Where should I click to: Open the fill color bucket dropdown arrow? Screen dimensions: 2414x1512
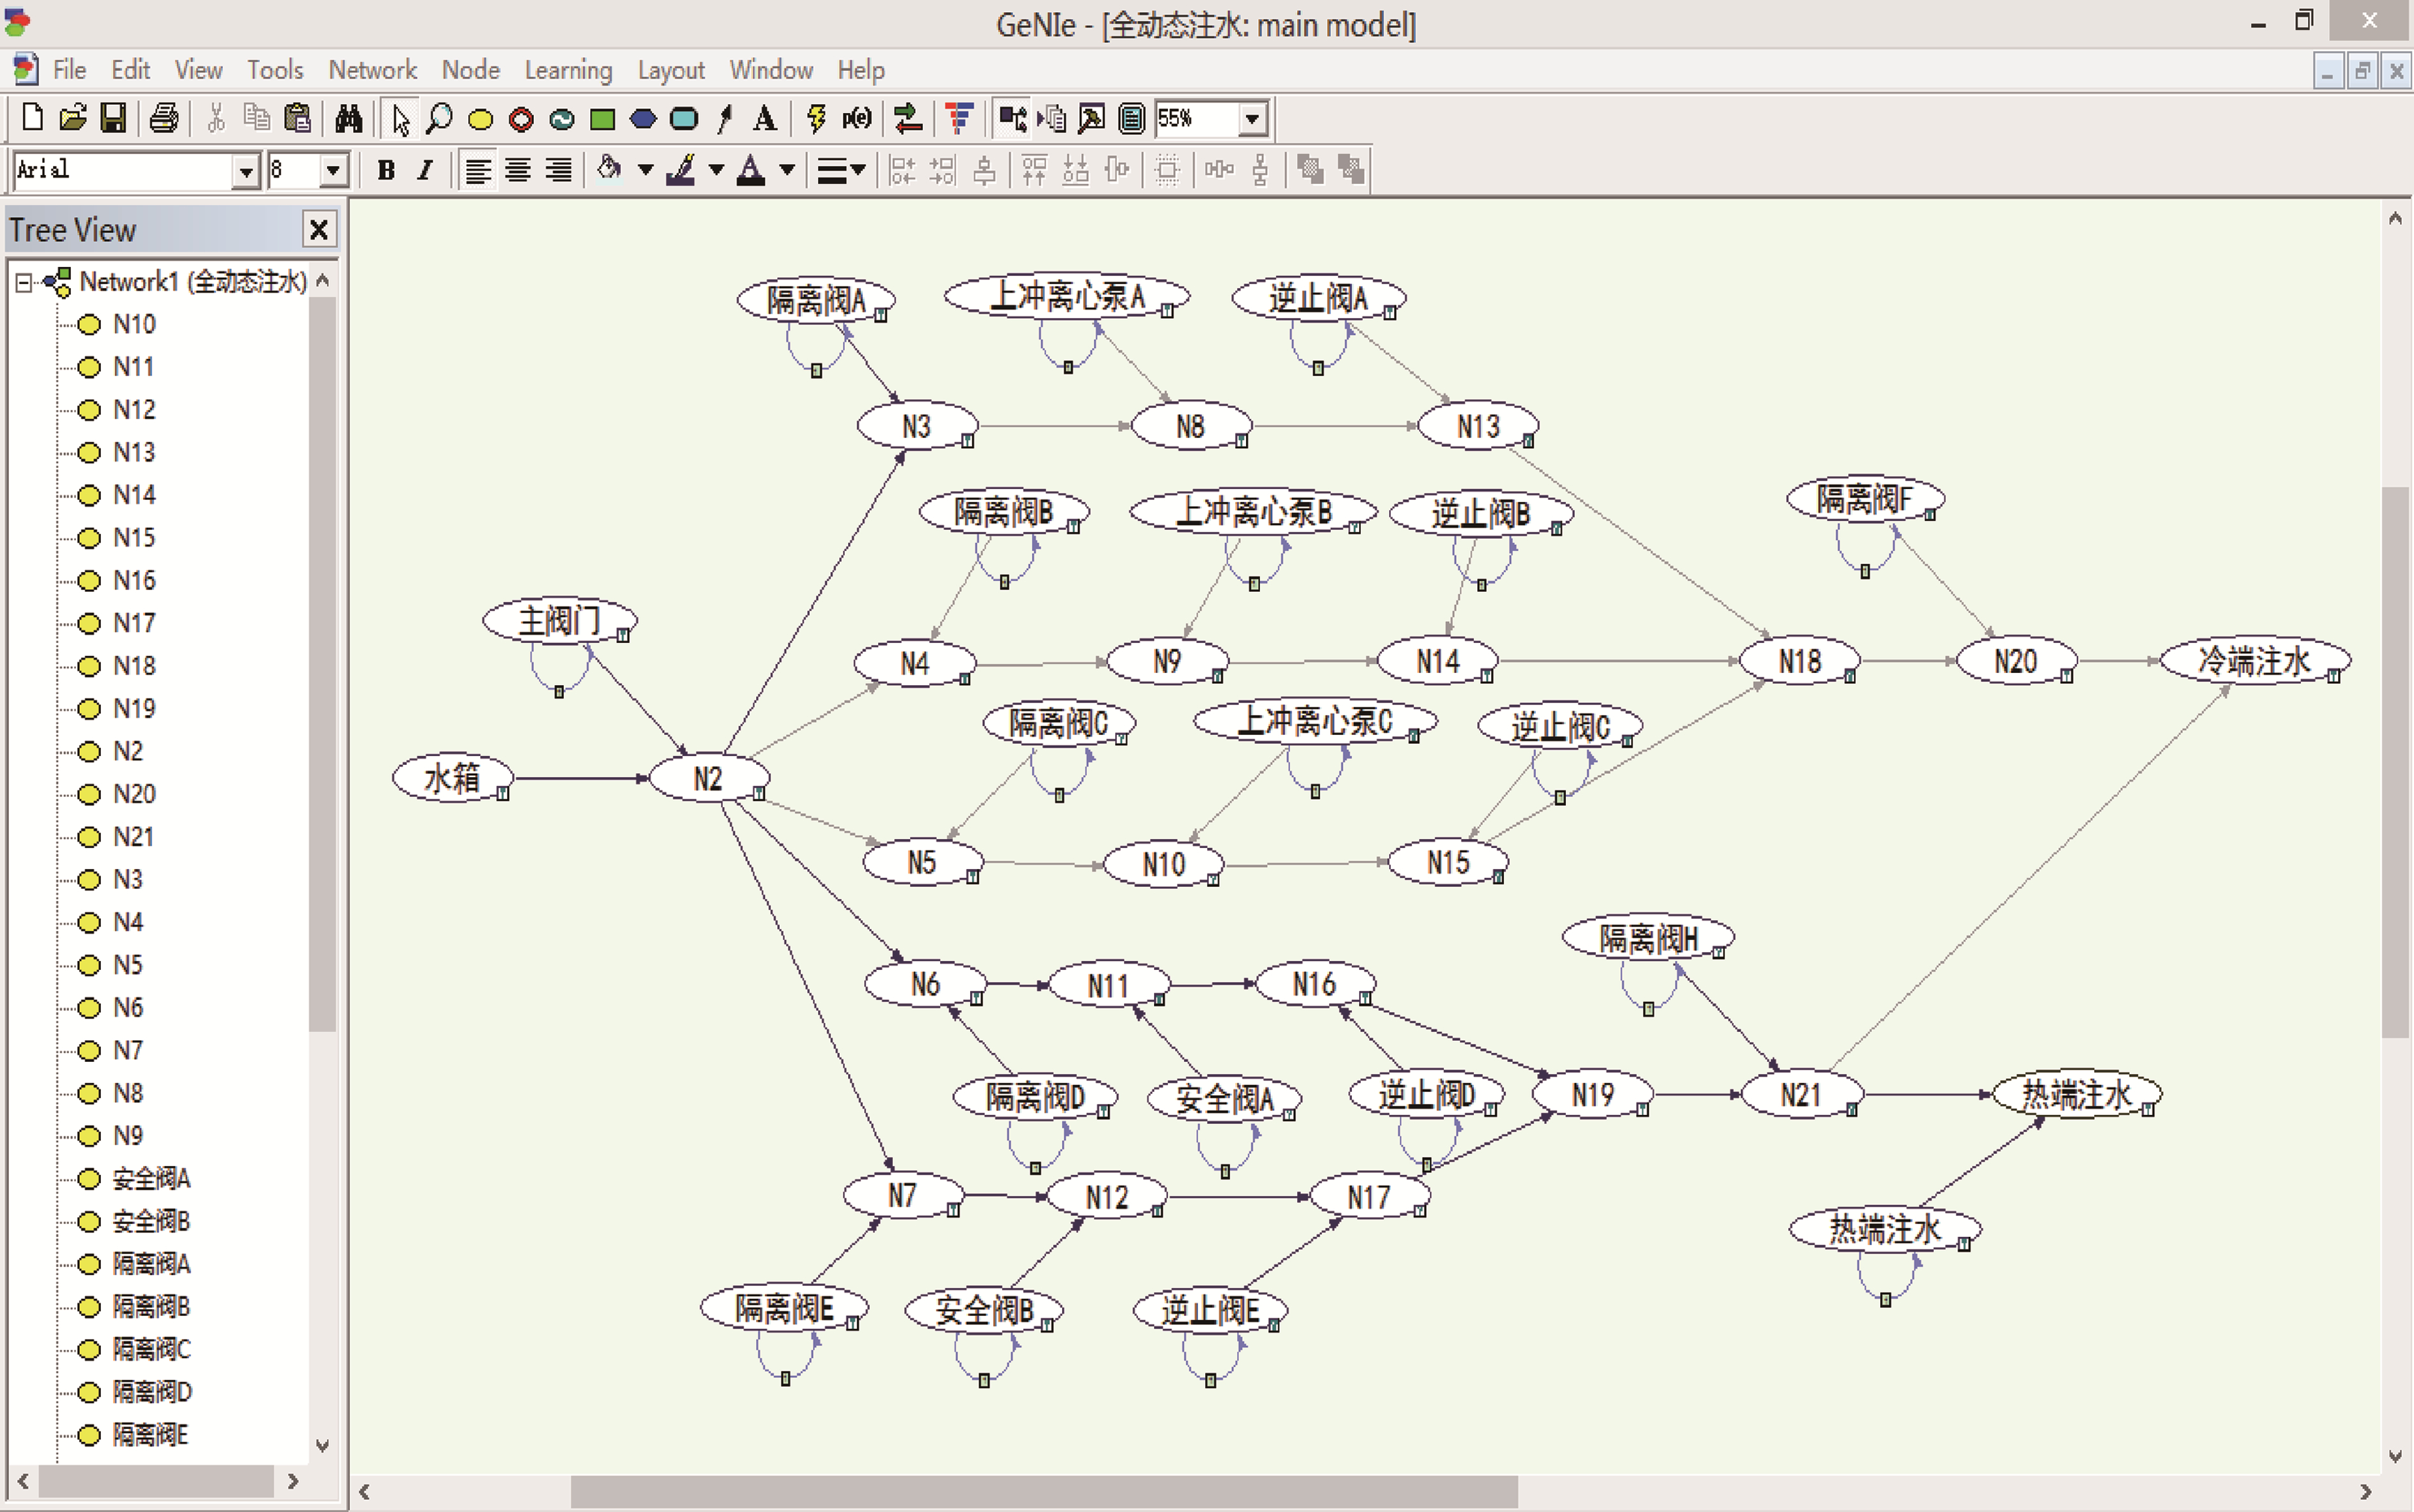pos(646,171)
